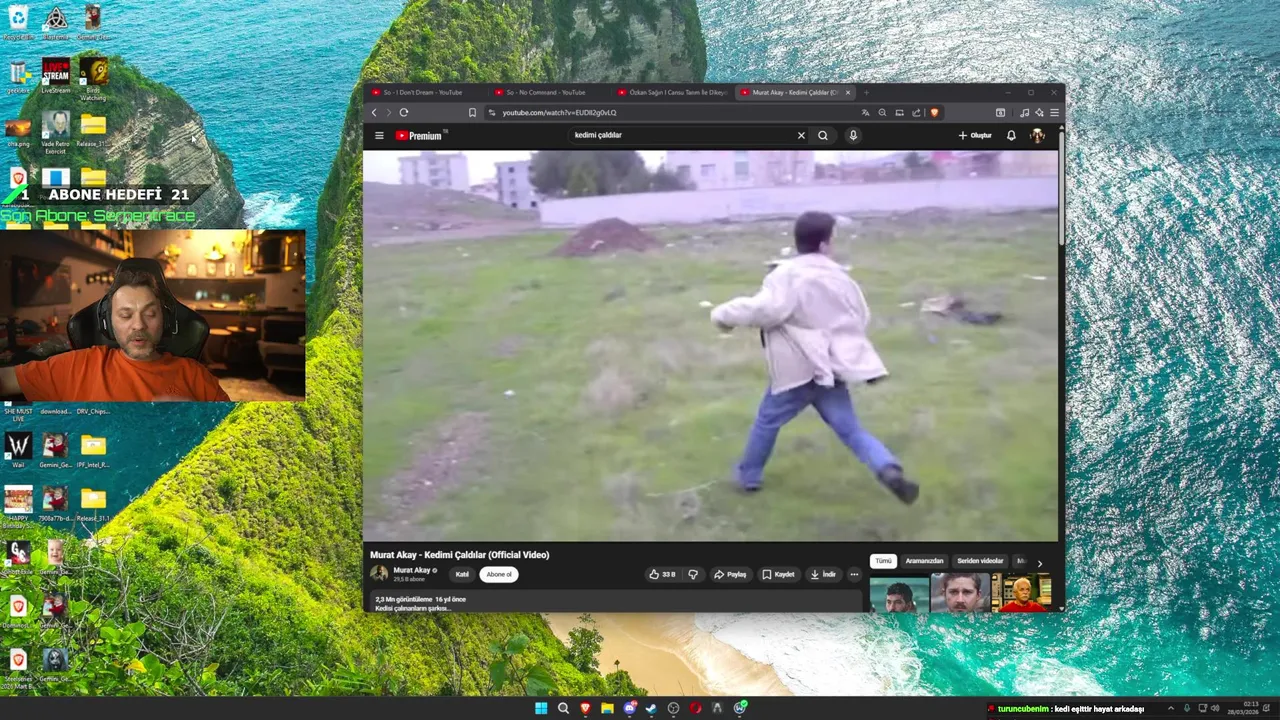
Task: Download the video with İndir
Action: 823,574
